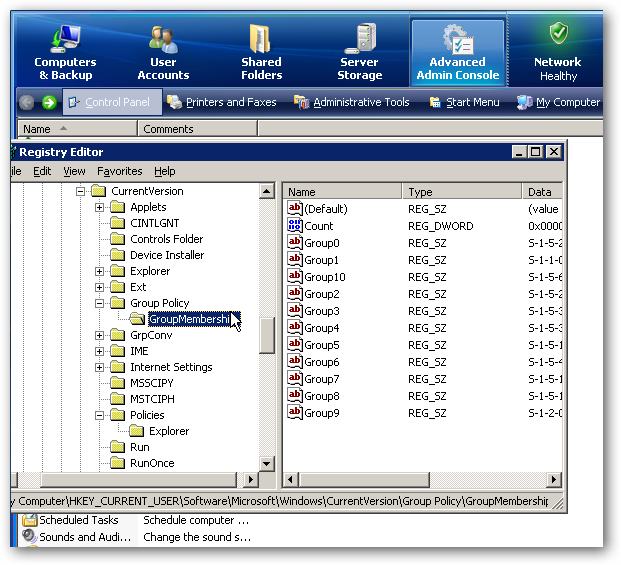Open Help menu in Registry Editor
The height and width of the screenshot is (565, 621).
click(165, 171)
